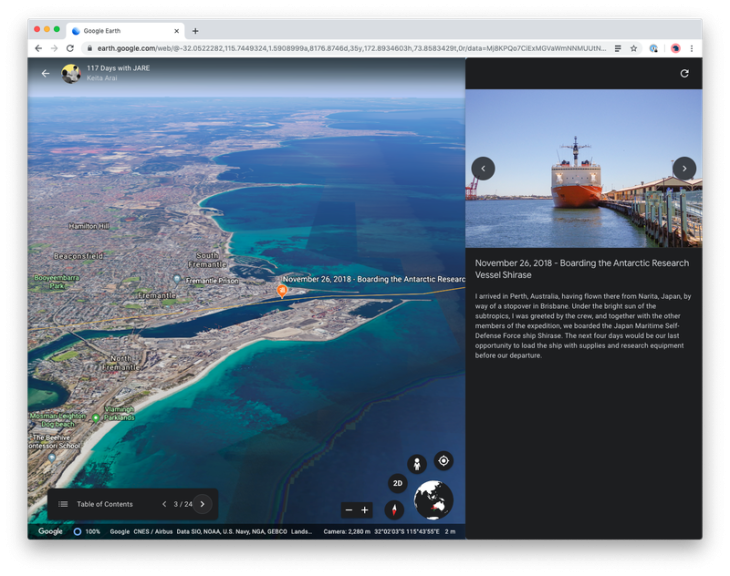Image resolution: width=730 pixels, height=576 pixels.
Task: Click the mini globe overview
Action: coord(433,500)
